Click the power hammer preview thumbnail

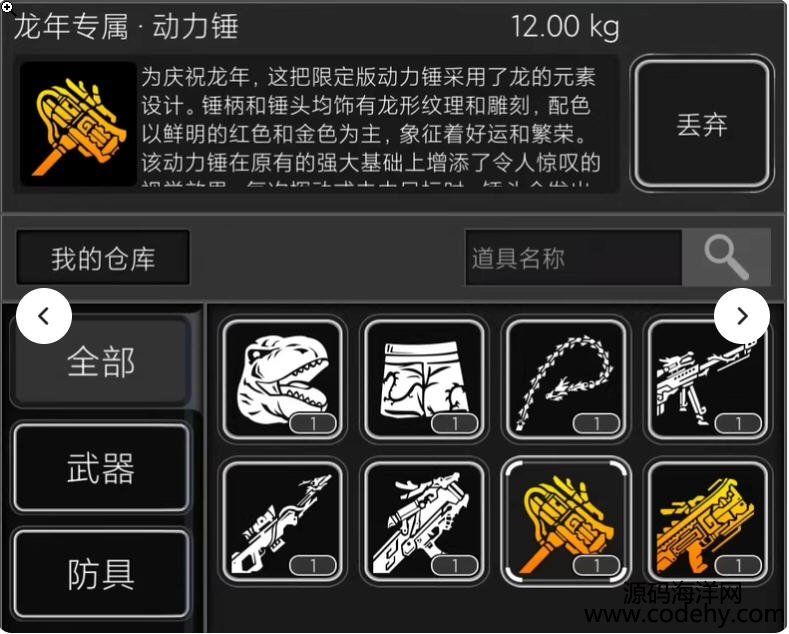78,124
